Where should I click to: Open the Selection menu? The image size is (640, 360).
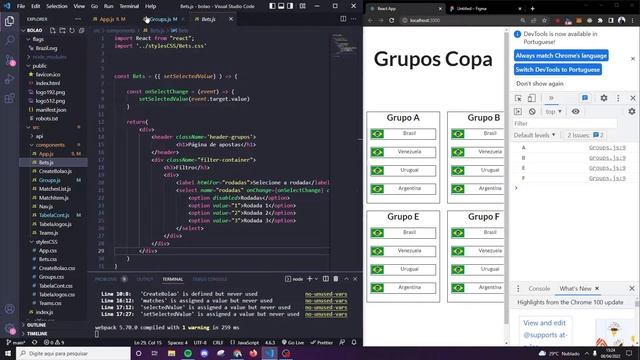[57, 6]
